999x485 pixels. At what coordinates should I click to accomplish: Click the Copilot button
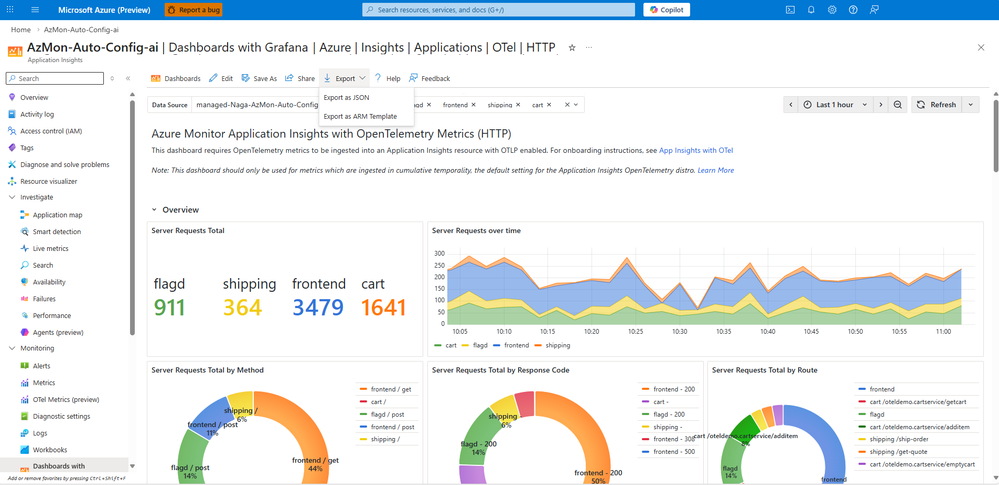point(666,10)
